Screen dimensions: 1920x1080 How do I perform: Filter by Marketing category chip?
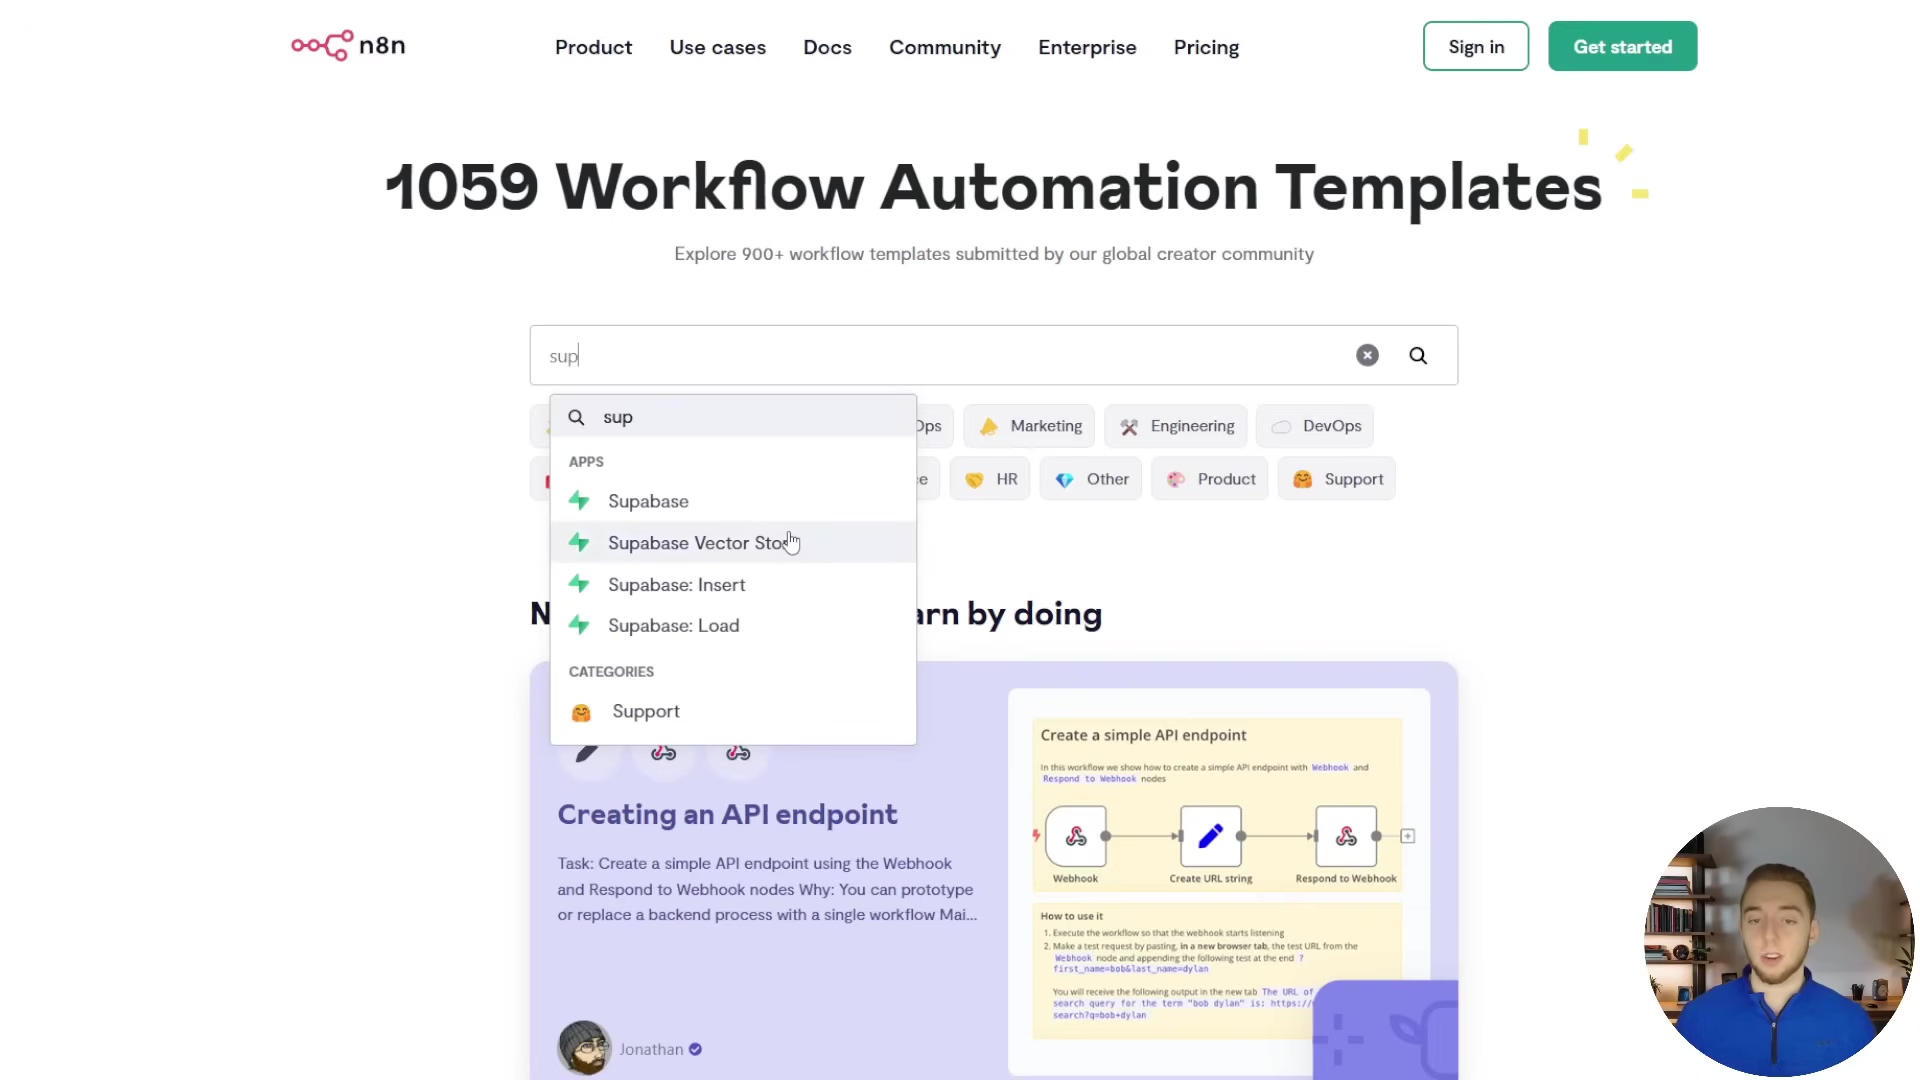point(1030,426)
